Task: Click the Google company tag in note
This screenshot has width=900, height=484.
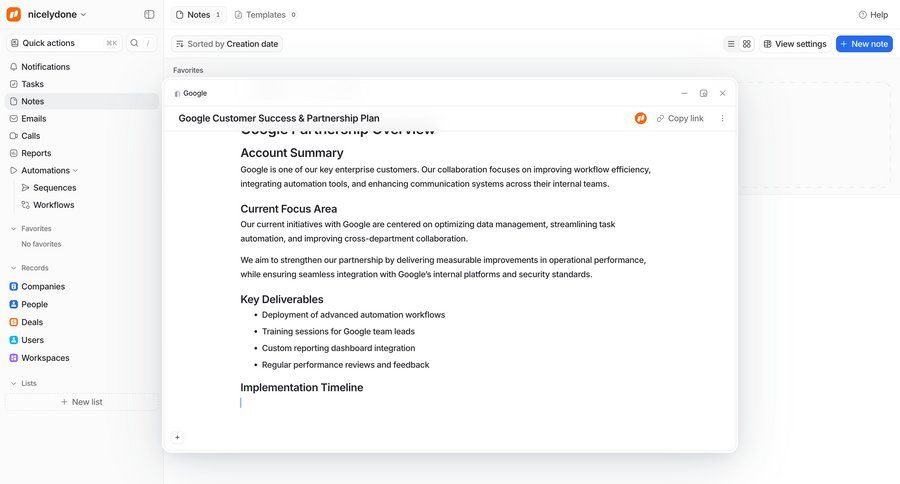Action: pyautogui.click(x=191, y=93)
